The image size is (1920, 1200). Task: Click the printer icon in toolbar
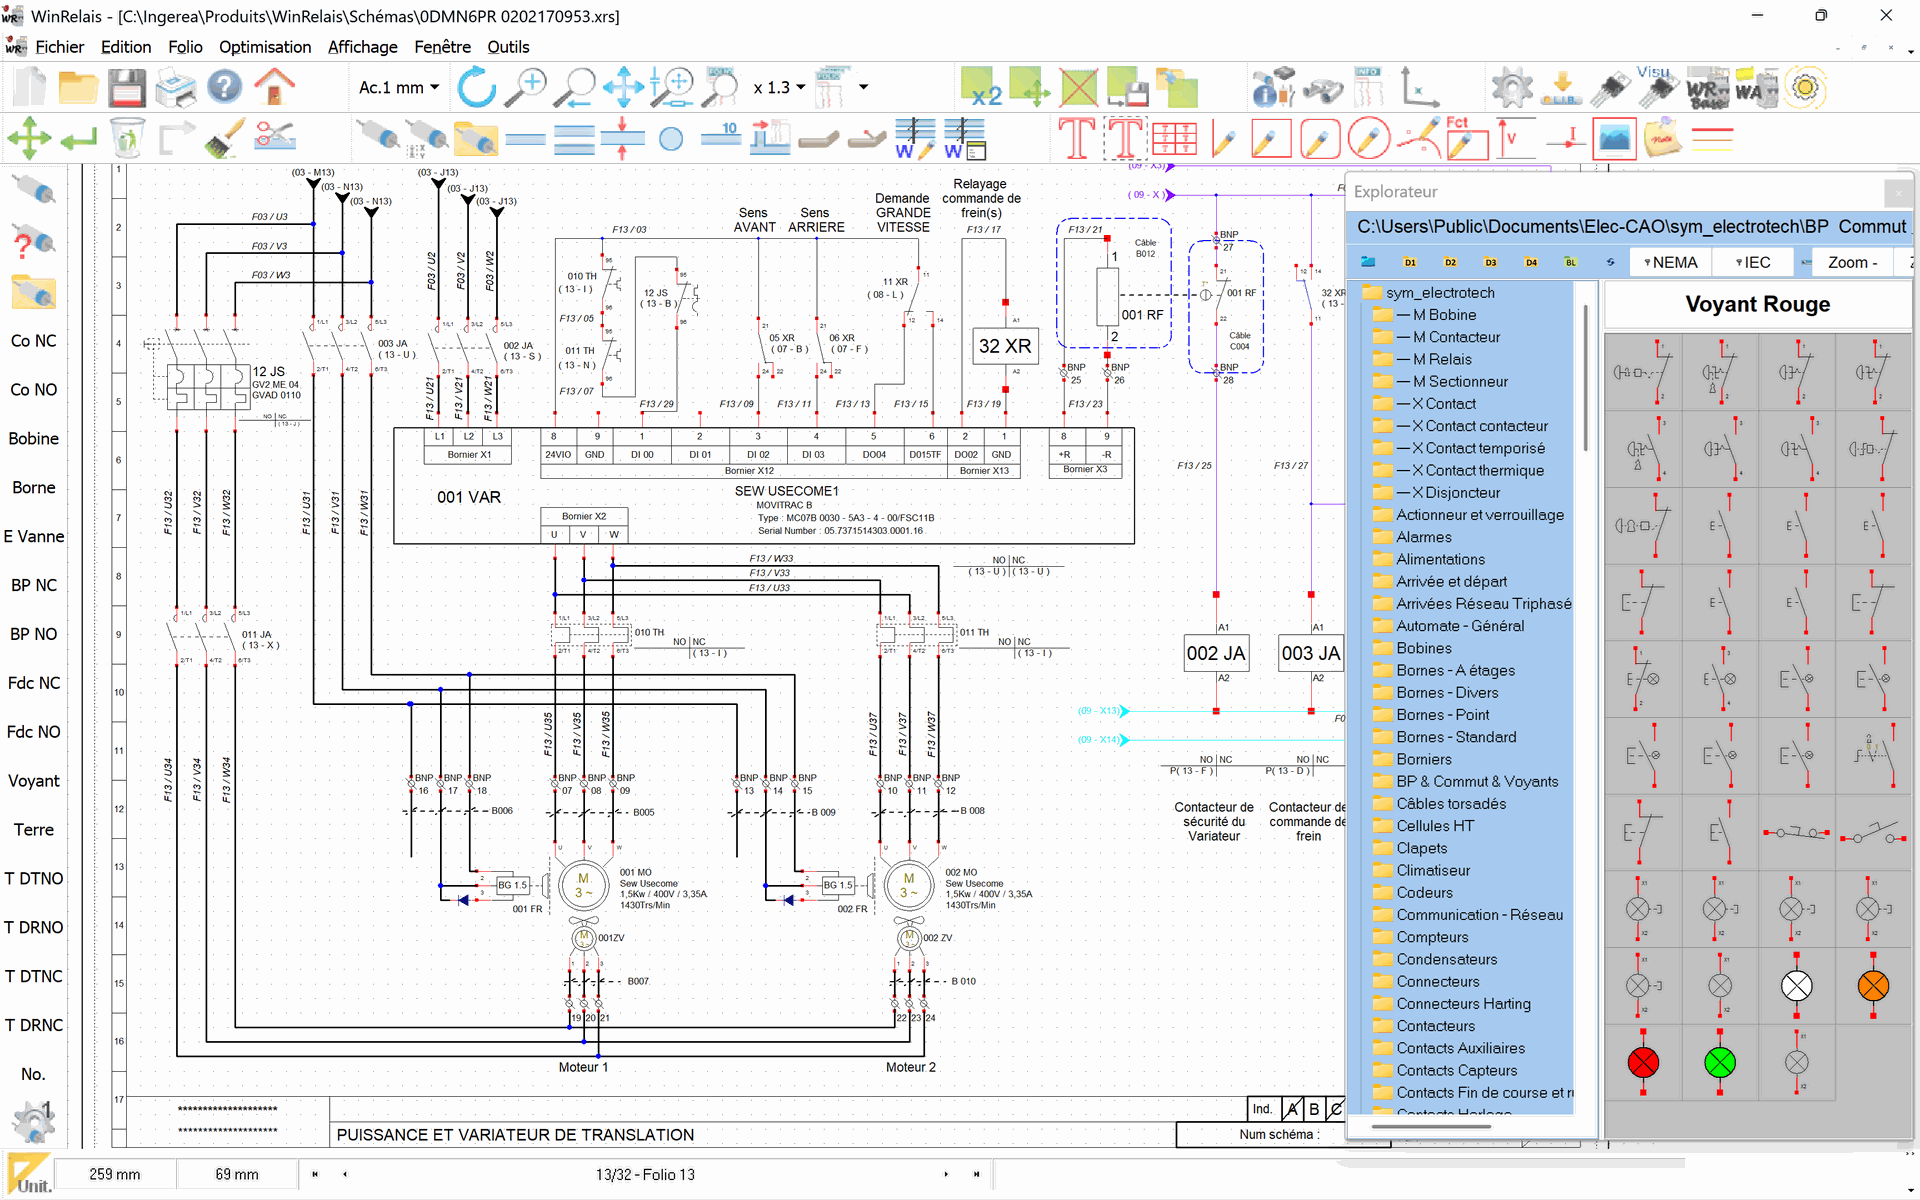[x=176, y=88]
